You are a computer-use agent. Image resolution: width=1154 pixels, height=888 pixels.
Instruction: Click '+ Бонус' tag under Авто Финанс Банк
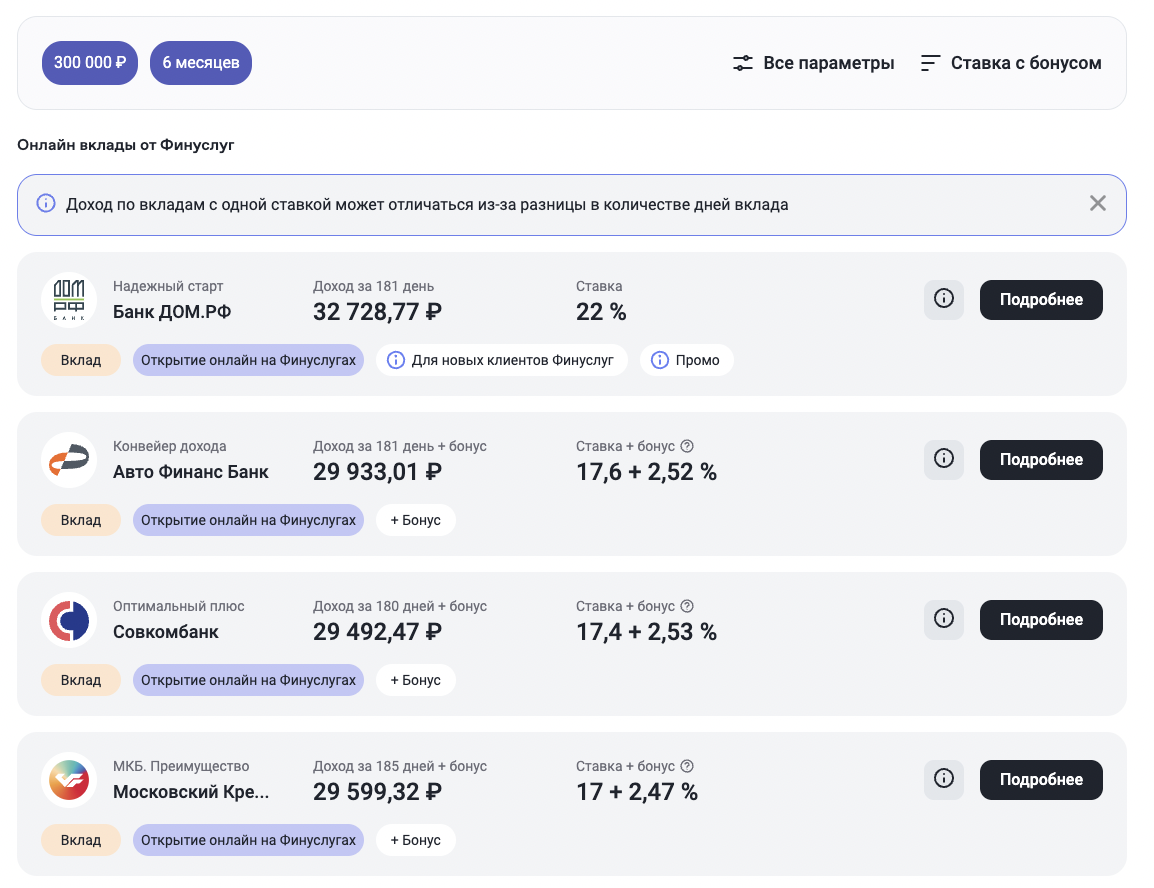(416, 520)
